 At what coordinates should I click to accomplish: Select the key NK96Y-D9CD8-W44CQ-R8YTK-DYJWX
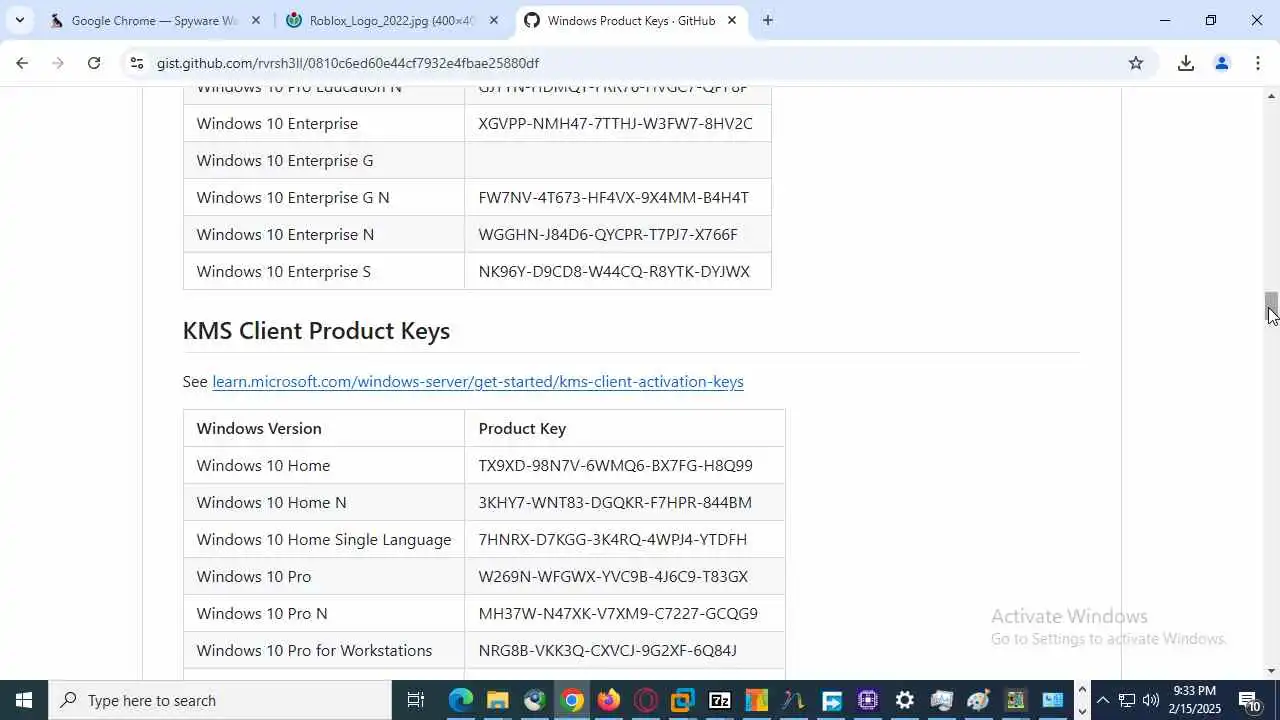614,271
